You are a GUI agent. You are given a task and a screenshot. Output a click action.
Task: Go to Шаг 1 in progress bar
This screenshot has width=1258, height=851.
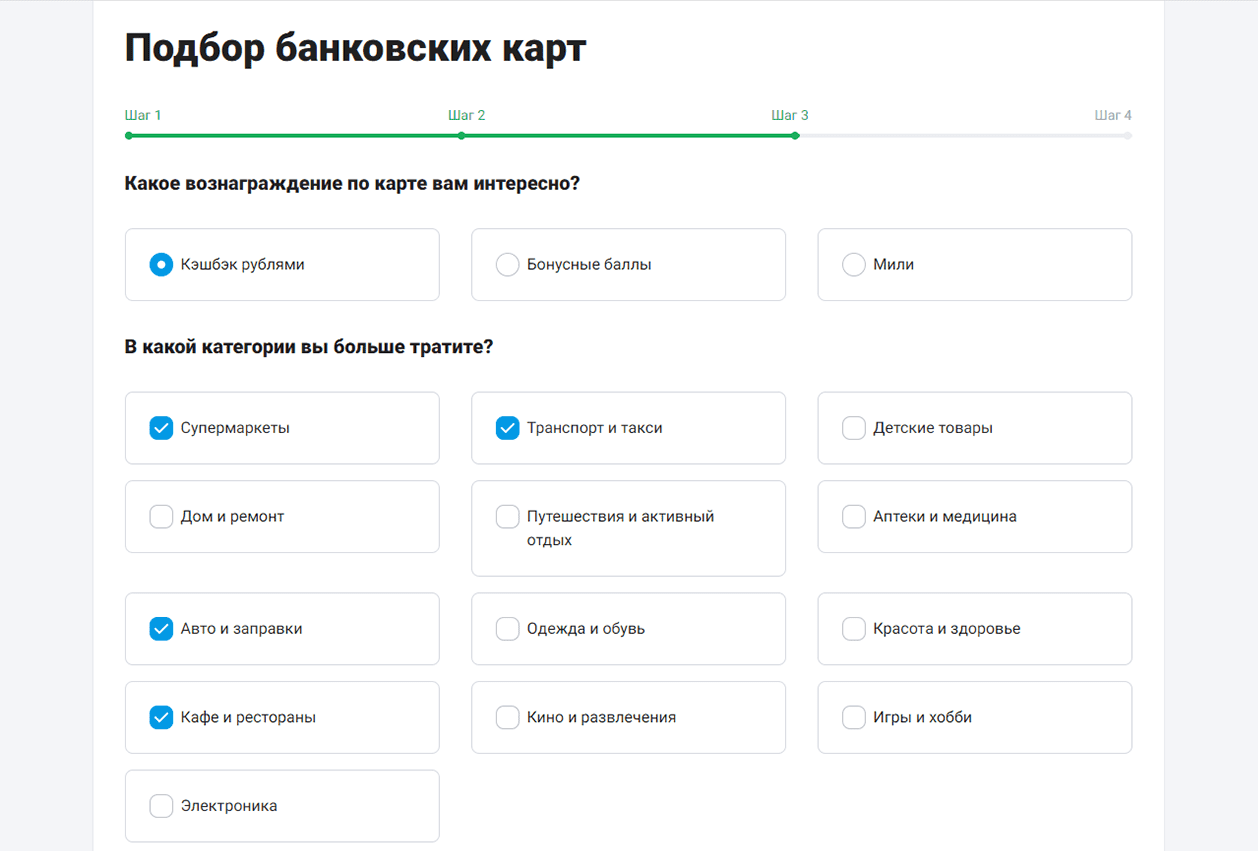(143, 115)
